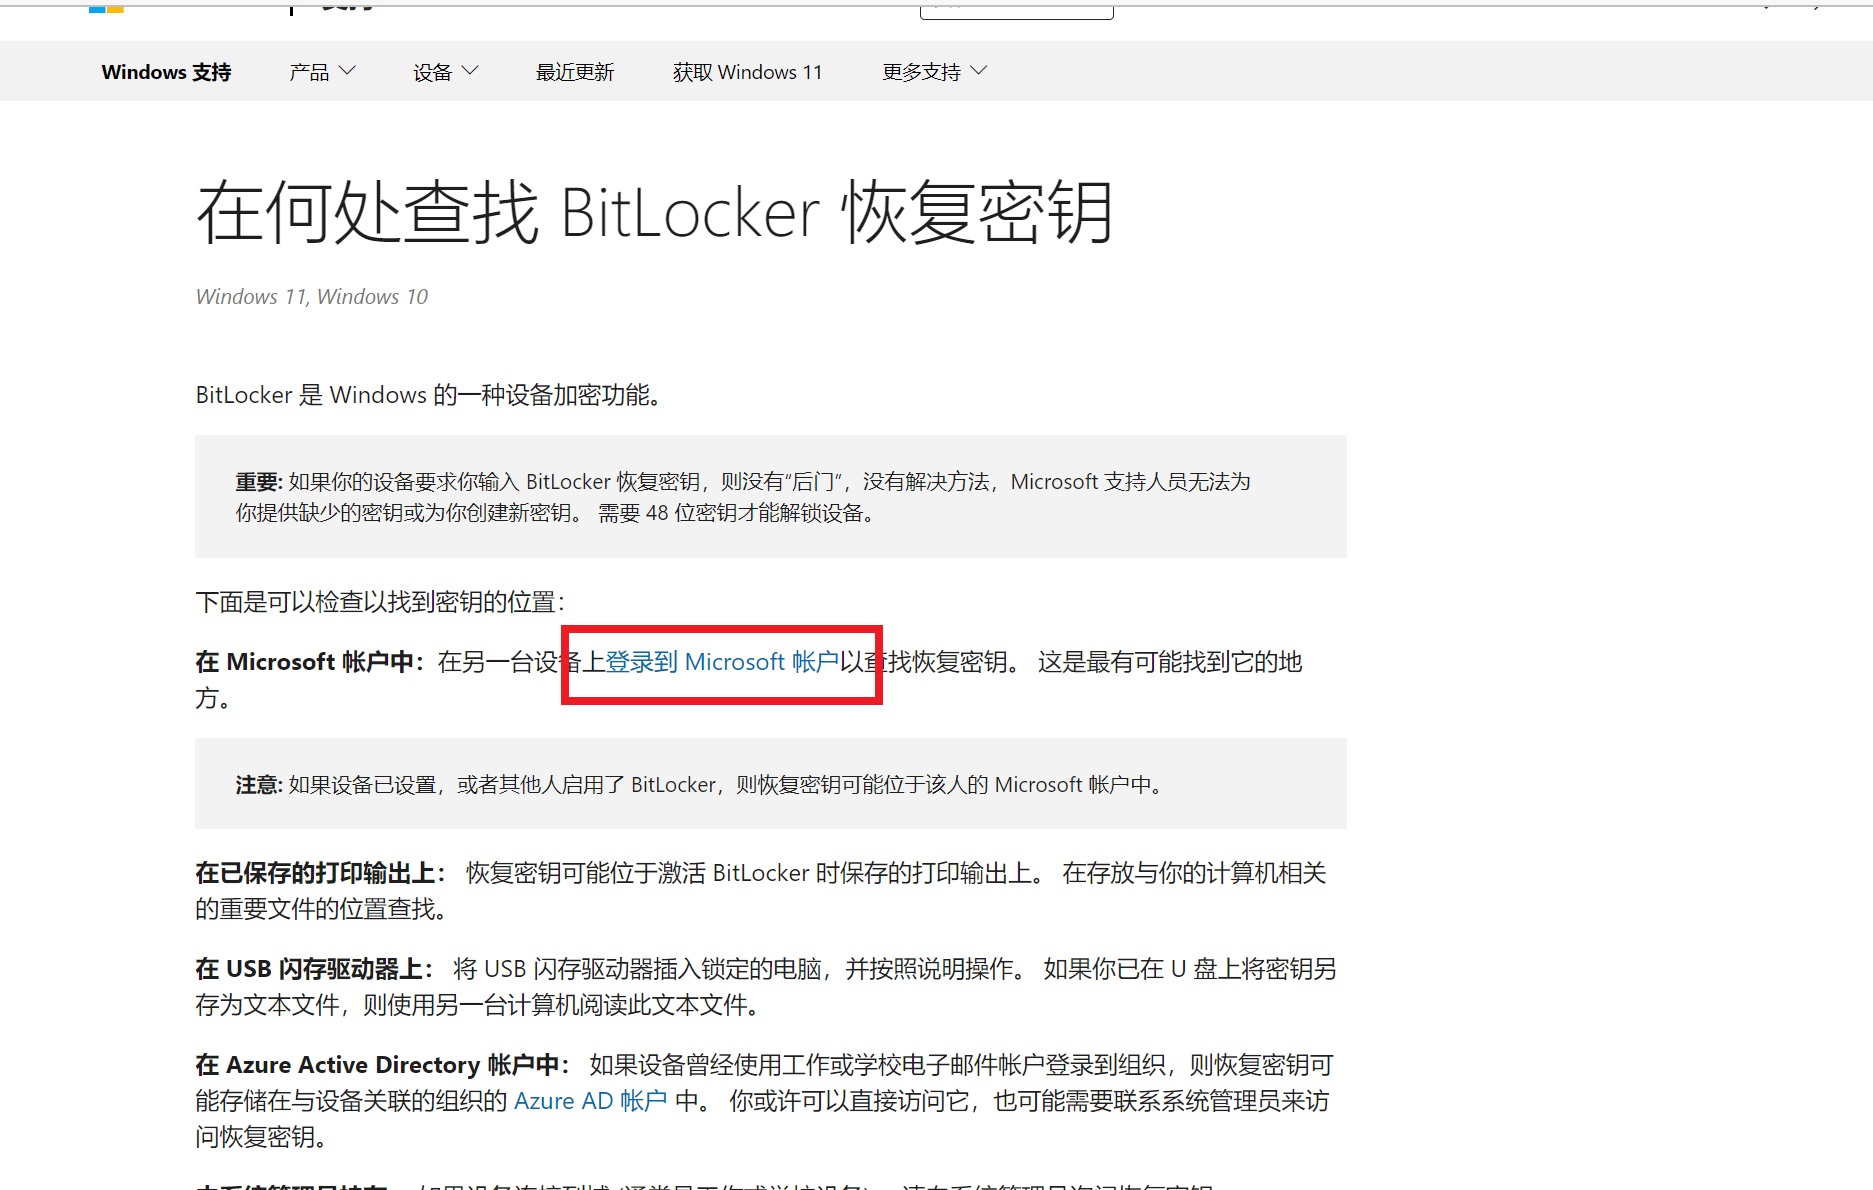
Task: Open the Azure AD 帐户 link
Action: click(x=590, y=1101)
